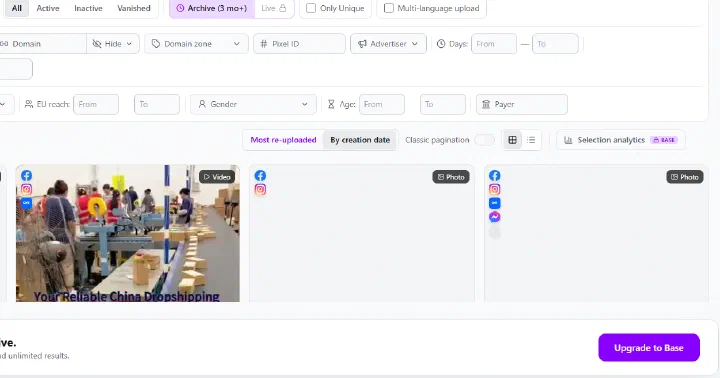Click the Days To field

click(x=555, y=44)
